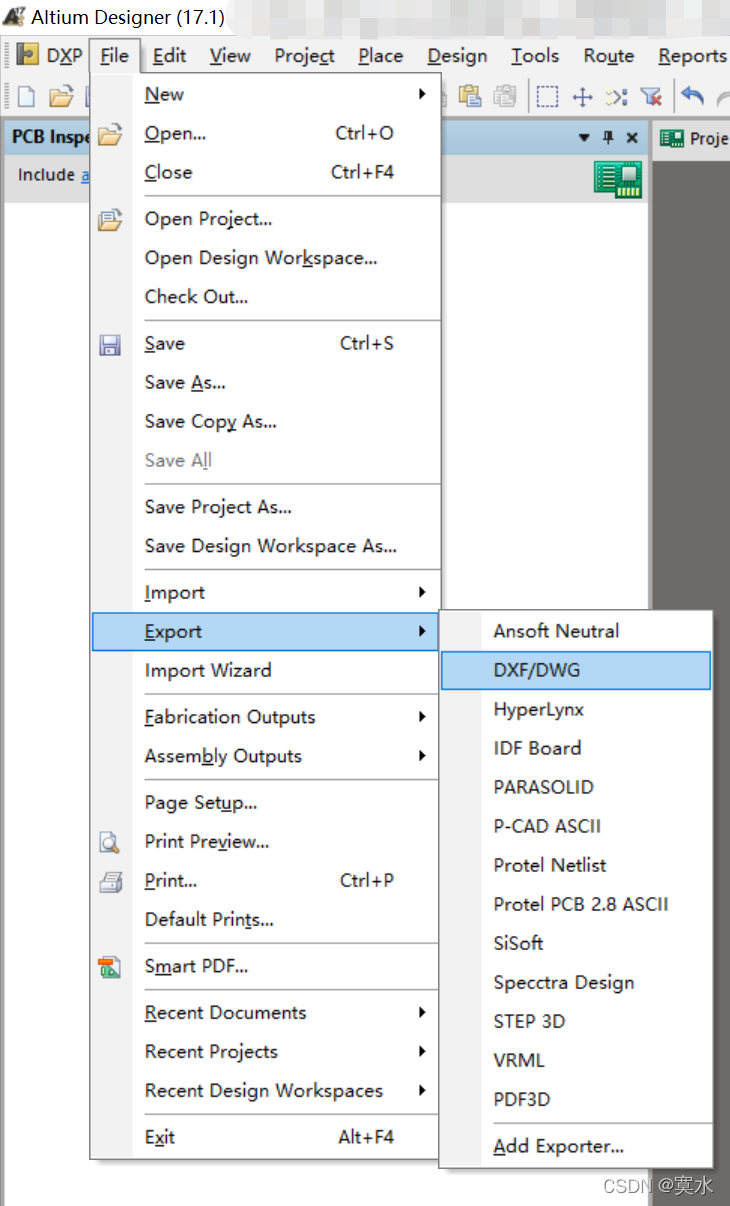Open the View menu
Image resolution: width=730 pixels, height=1206 pixels.
point(230,56)
